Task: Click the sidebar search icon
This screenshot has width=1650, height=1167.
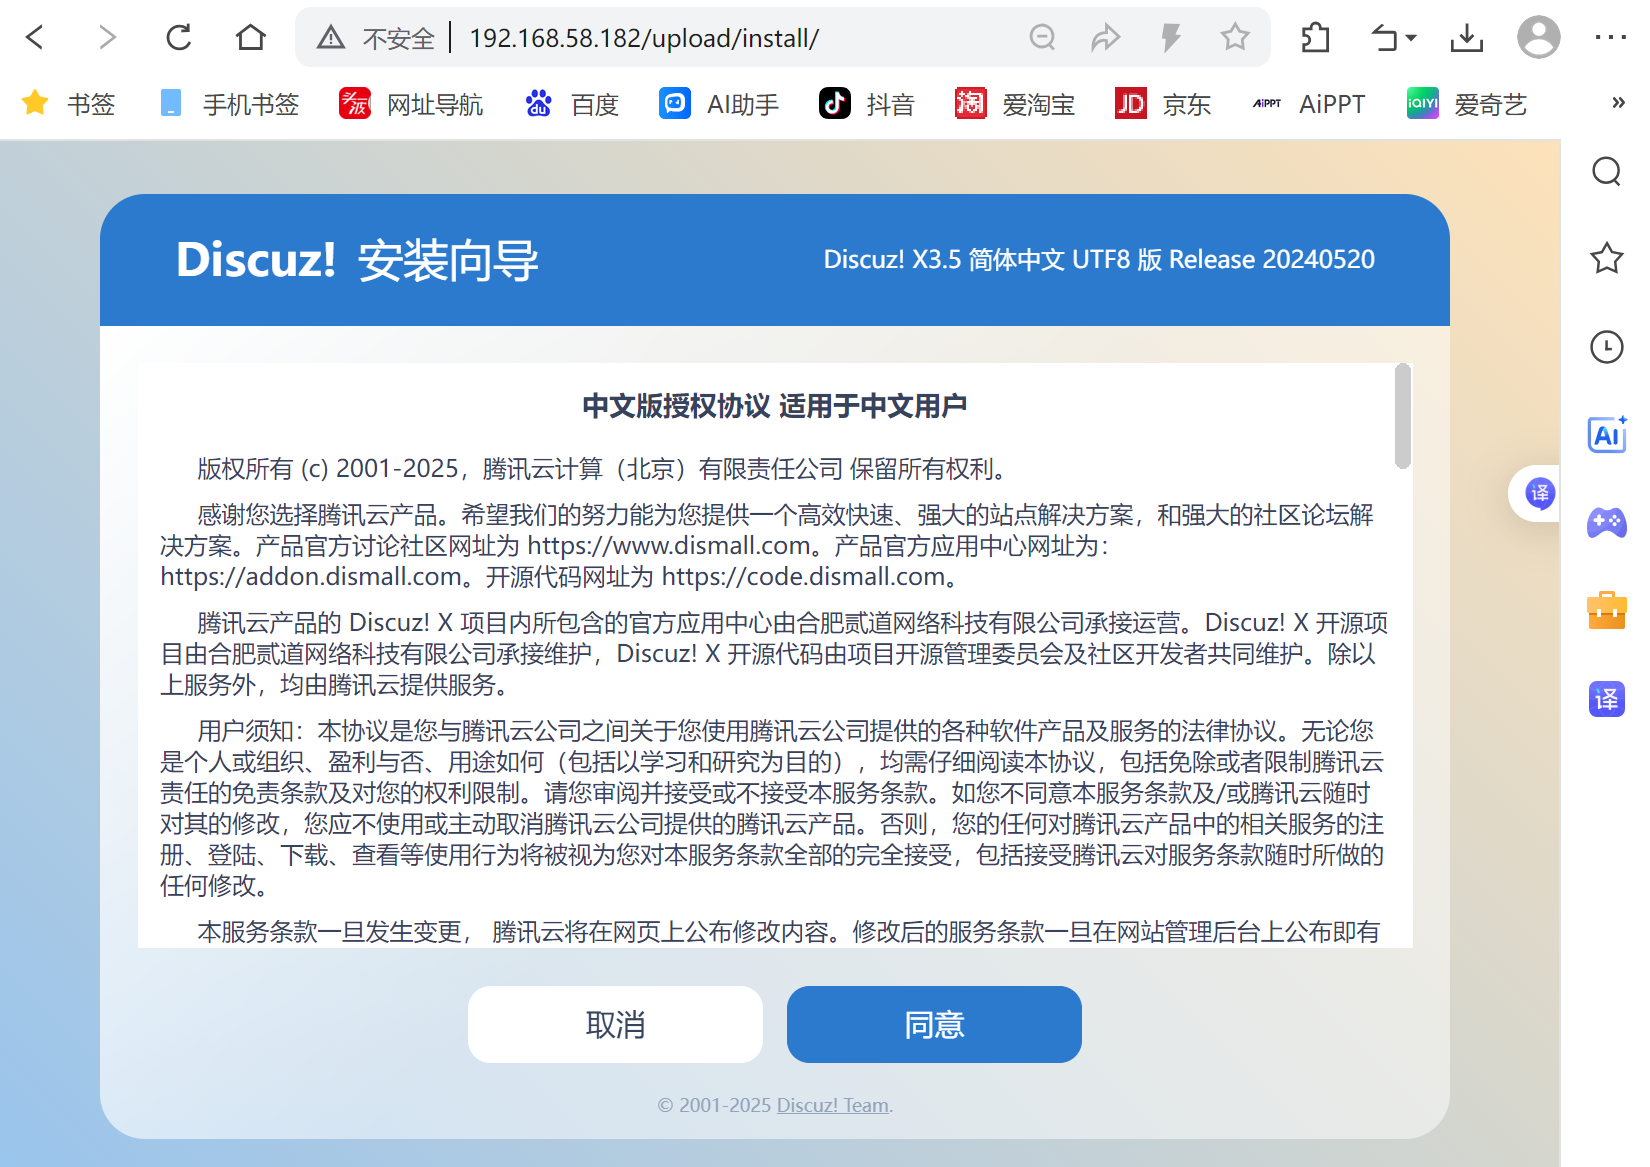Action: click(1606, 171)
